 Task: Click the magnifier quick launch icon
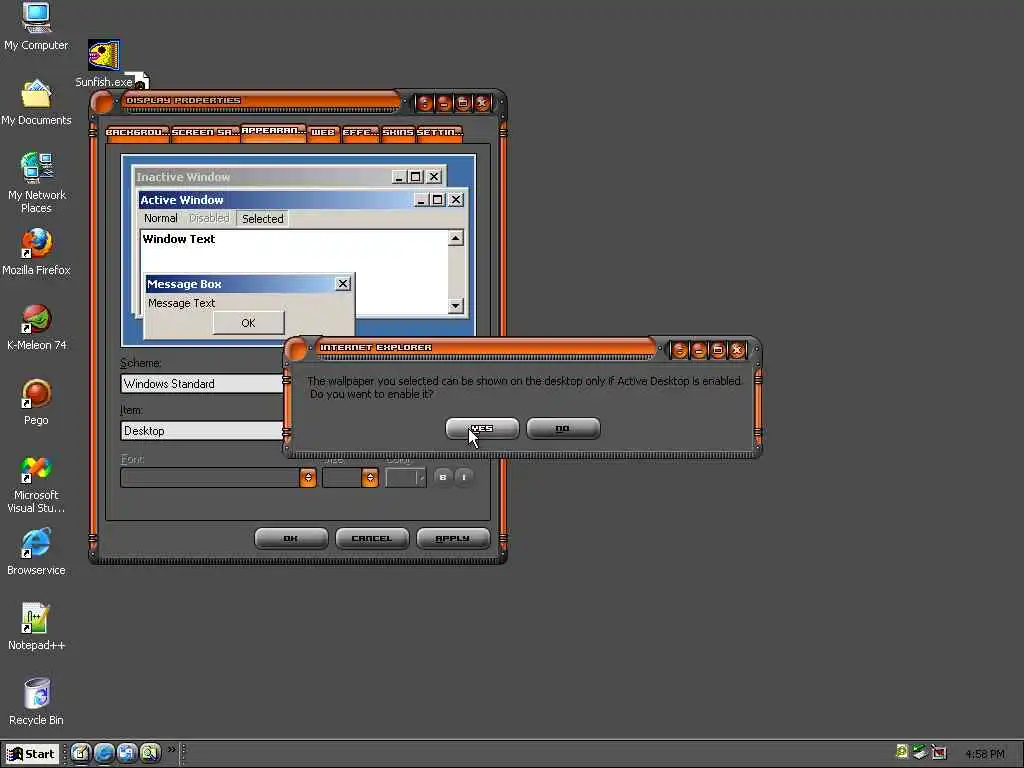[x=150, y=753]
